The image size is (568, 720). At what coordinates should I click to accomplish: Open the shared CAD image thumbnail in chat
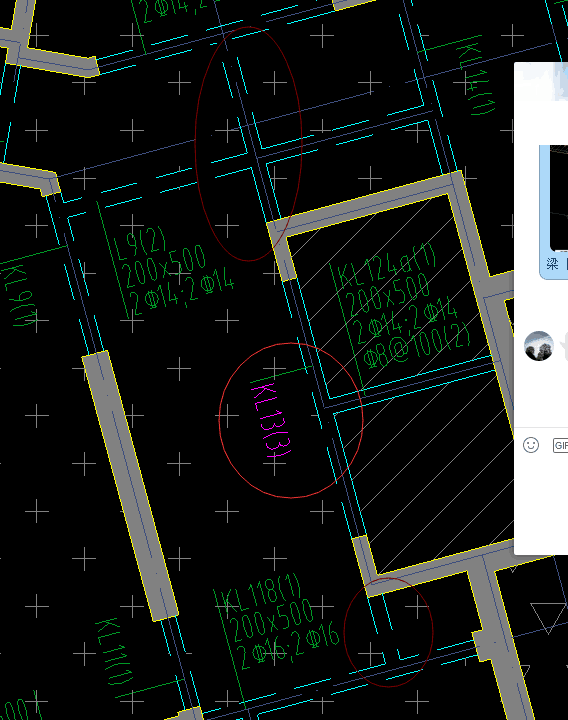pyautogui.click(x=559, y=198)
